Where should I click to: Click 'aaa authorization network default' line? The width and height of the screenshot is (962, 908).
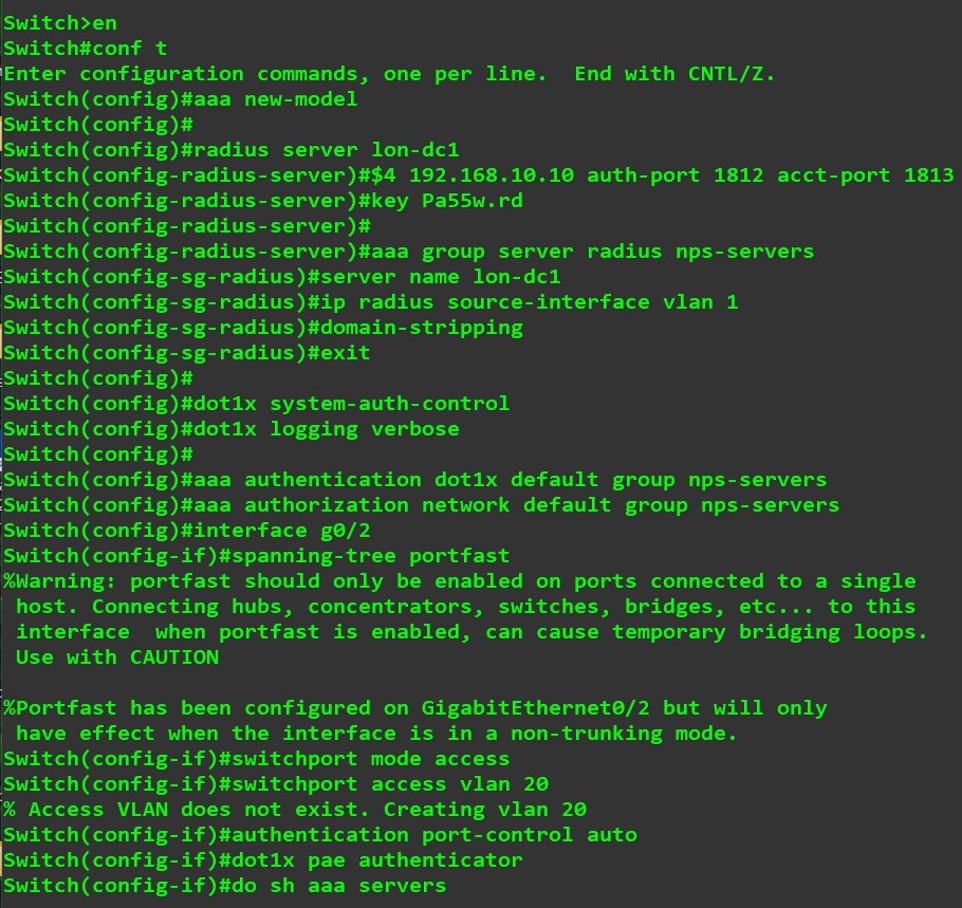(421, 506)
